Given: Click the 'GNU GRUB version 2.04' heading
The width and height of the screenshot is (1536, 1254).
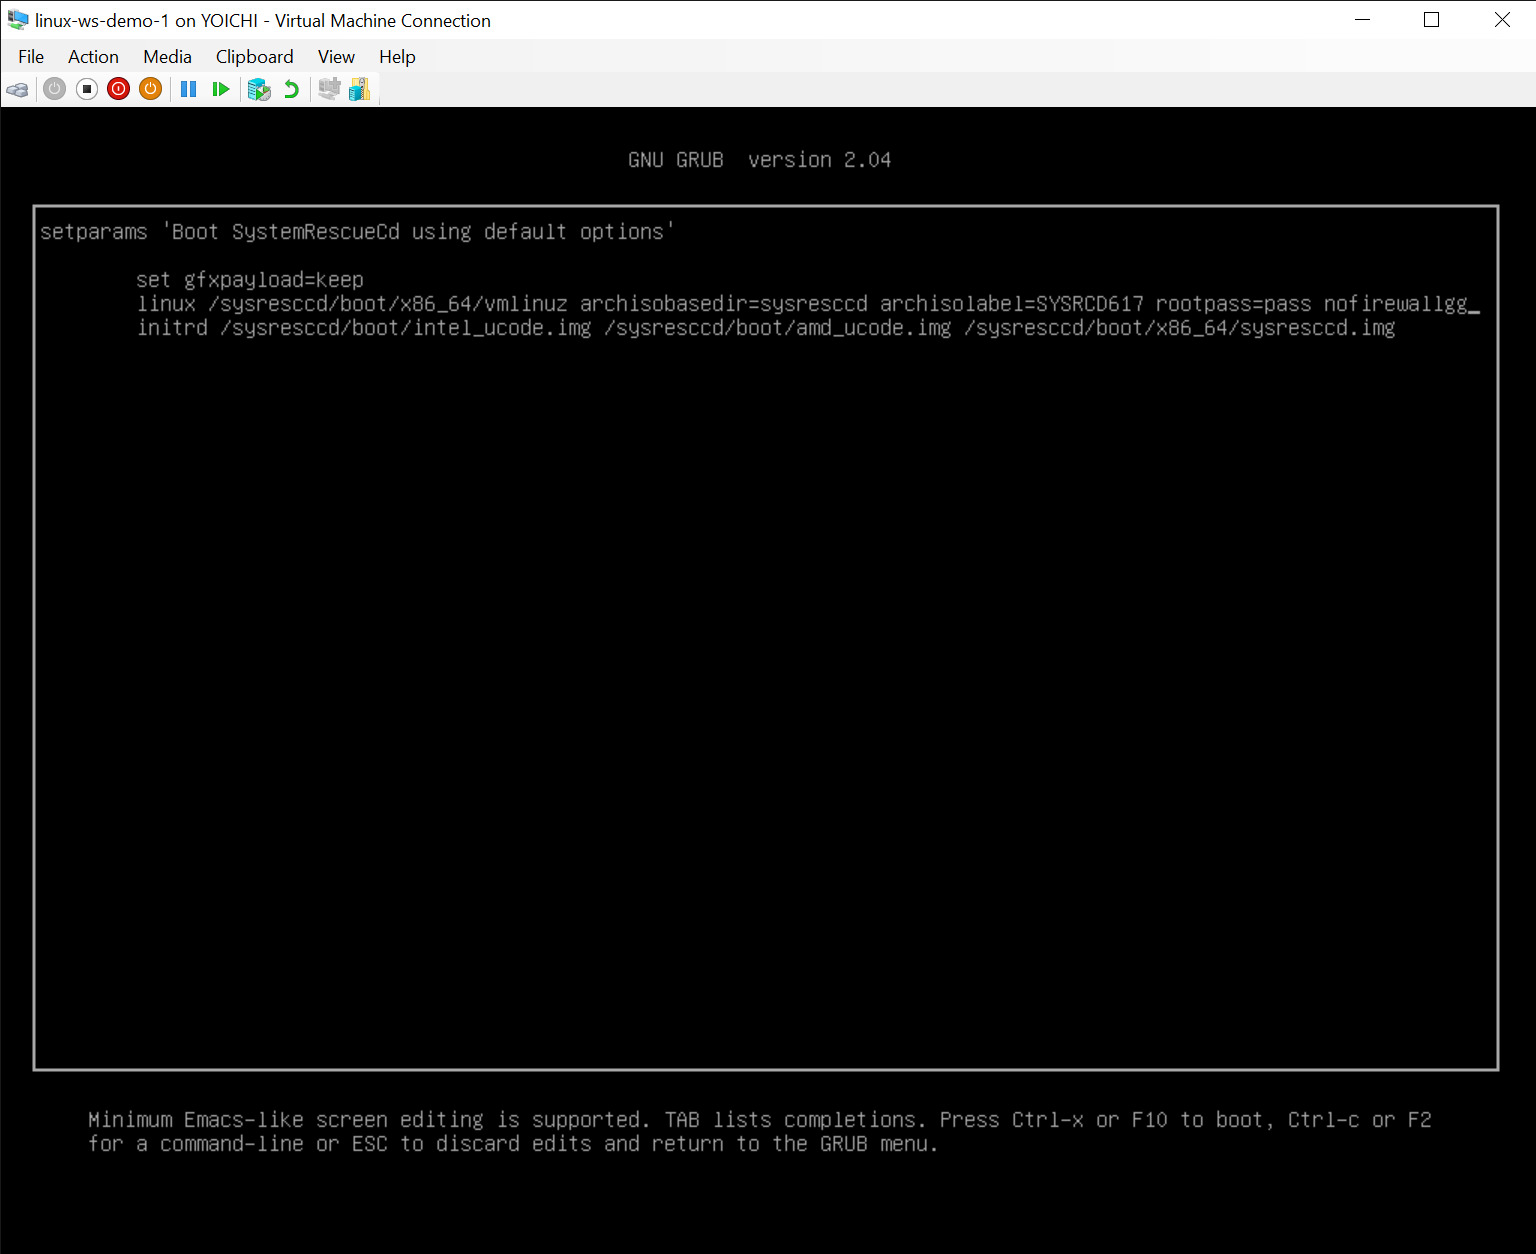Looking at the screenshot, I should (759, 160).
